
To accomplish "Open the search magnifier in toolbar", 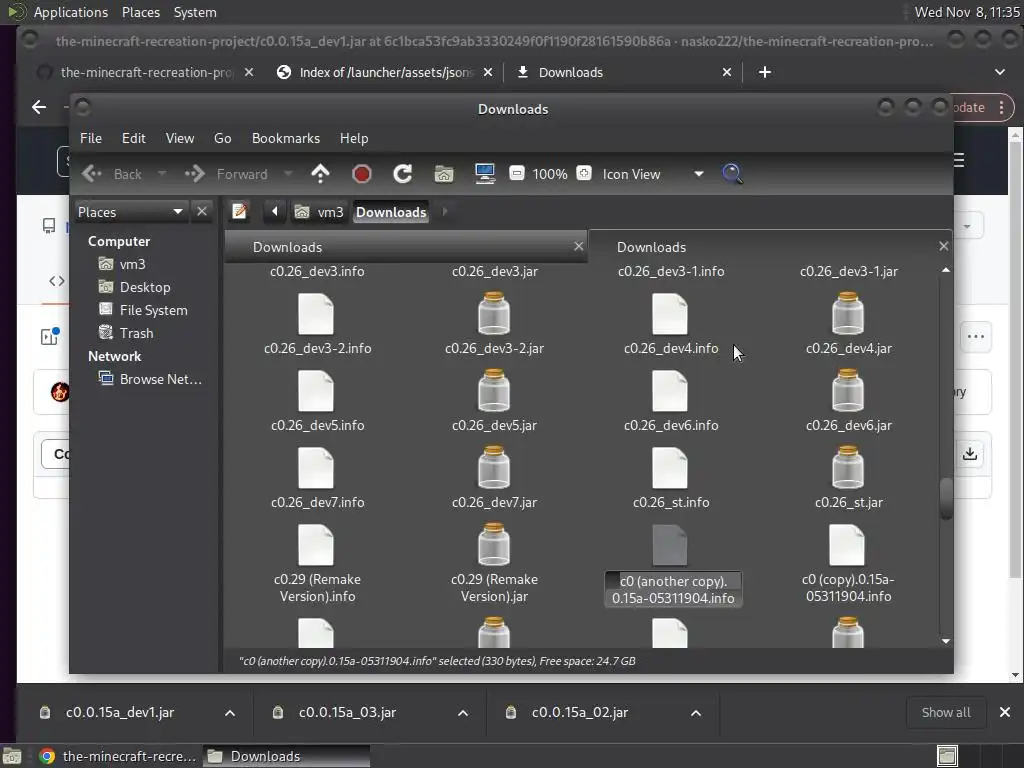I will coord(732,174).
